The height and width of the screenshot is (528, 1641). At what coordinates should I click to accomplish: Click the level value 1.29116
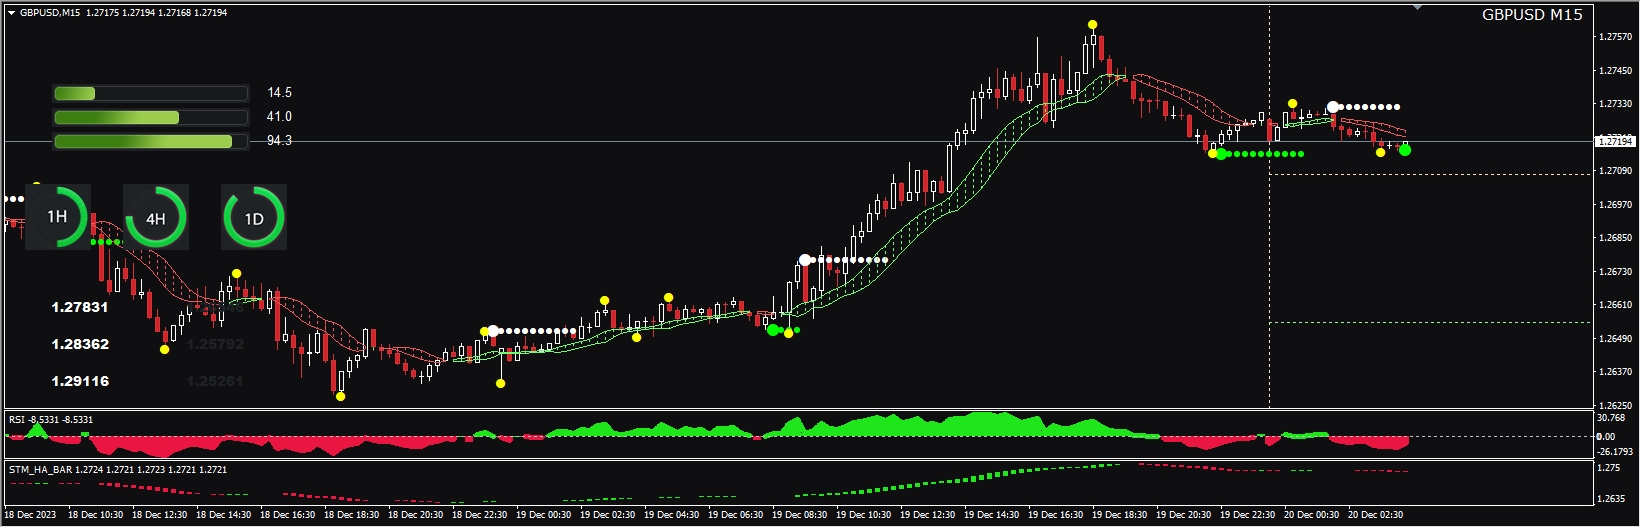pyautogui.click(x=80, y=381)
